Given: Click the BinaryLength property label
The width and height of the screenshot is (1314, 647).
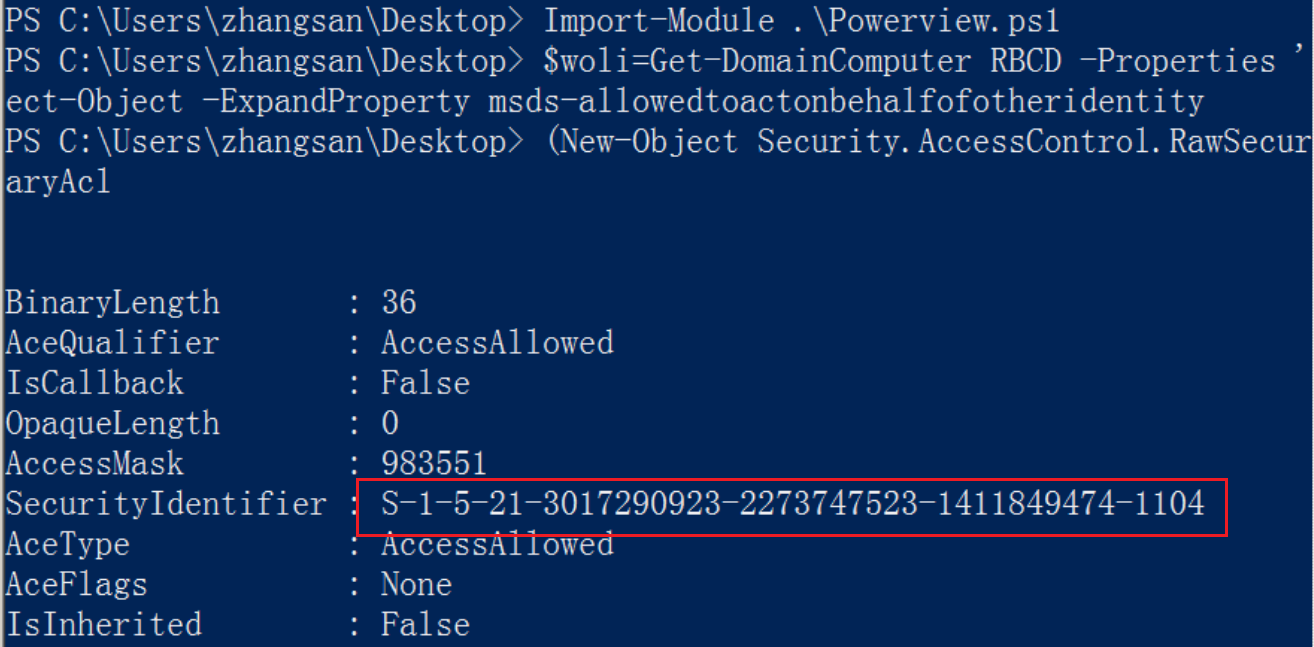Looking at the screenshot, I should 112,302.
